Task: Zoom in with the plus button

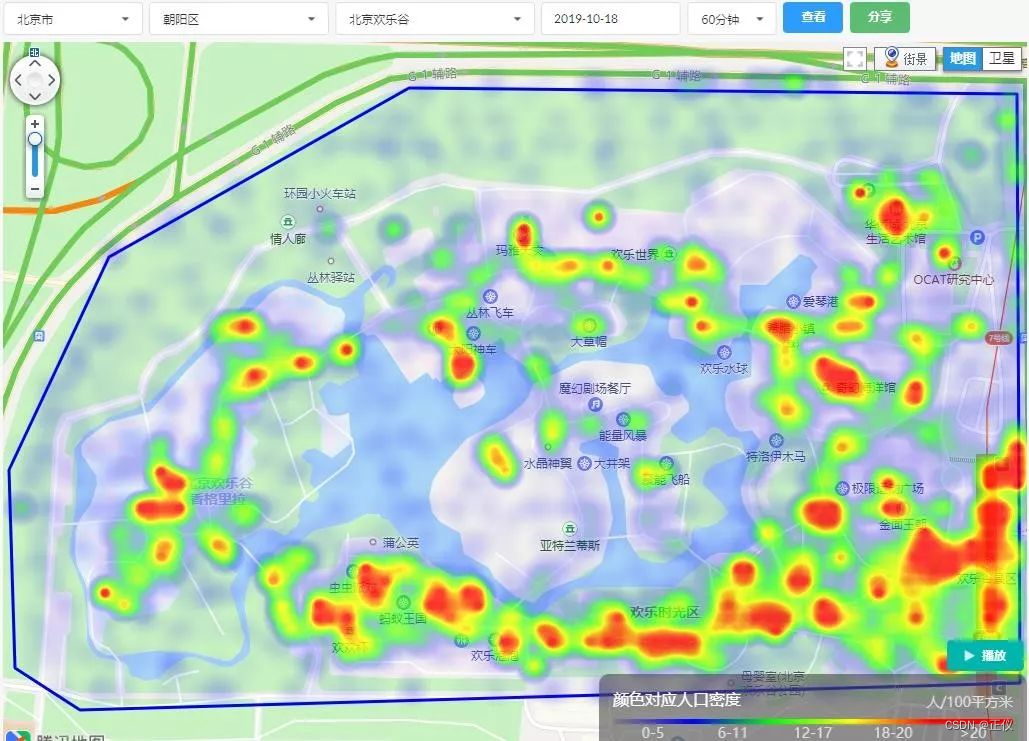Action: click(x=35, y=124)
